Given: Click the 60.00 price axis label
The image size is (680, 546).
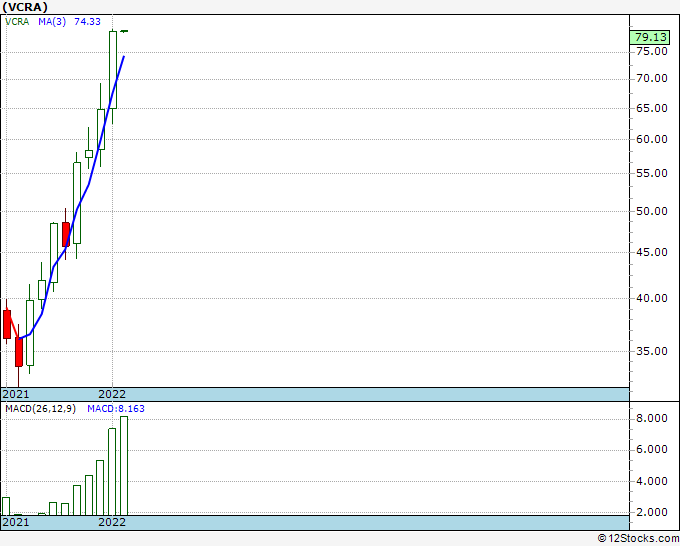Looking at the screenshot, I should coord(652,139).
